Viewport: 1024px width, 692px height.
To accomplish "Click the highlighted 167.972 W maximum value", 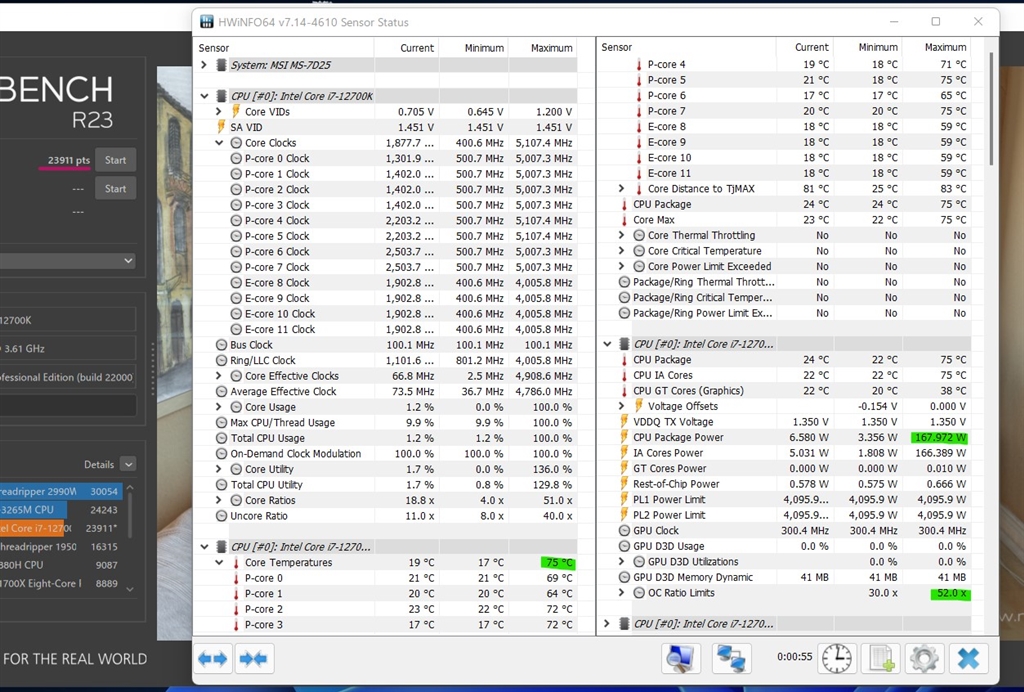I will pos(938,437).
